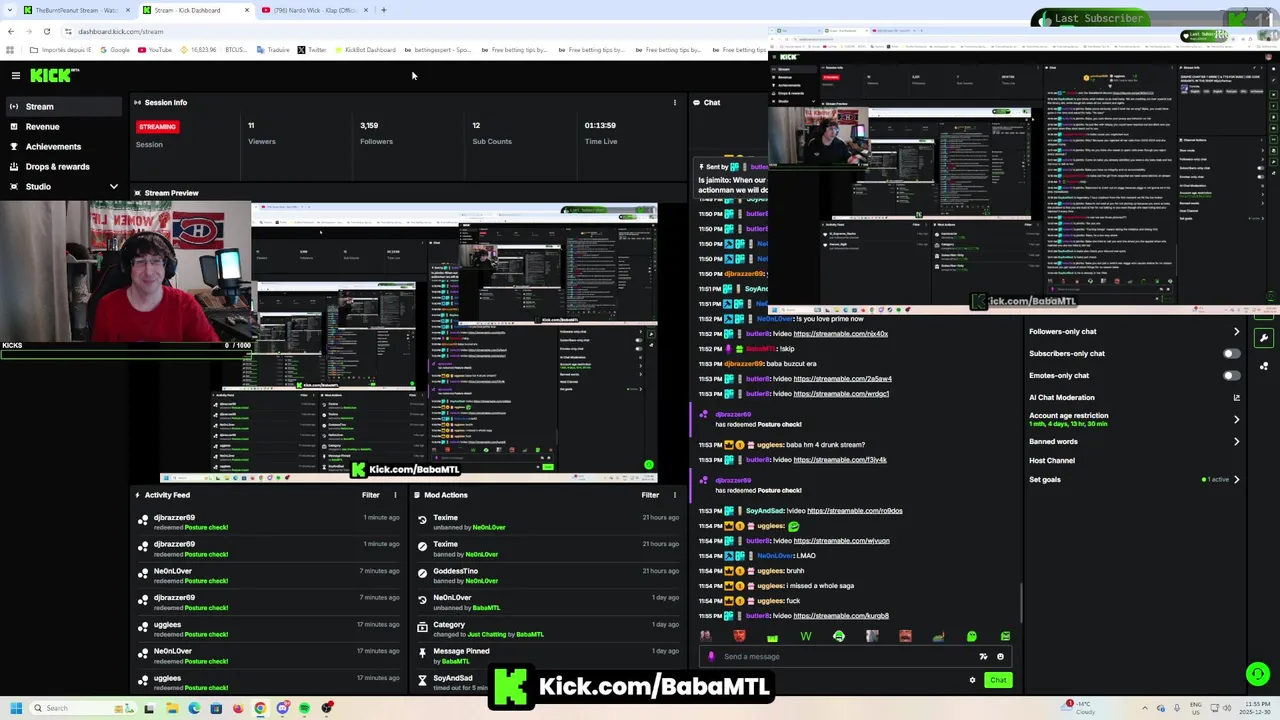Open the emote picker smiley in message box
Image resolution: width=1280 pixels, height=720 pixels.
point(1000,657)
